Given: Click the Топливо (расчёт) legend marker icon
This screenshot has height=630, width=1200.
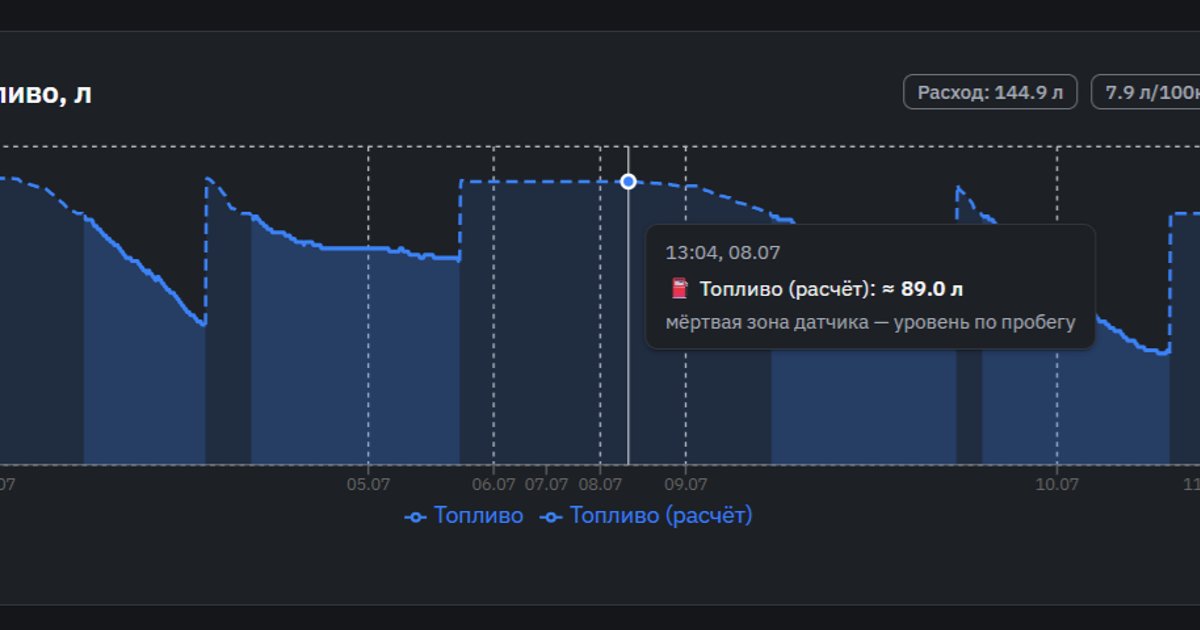Looking at the screenshot, I should pyautogui.click(x=552, y=517).
